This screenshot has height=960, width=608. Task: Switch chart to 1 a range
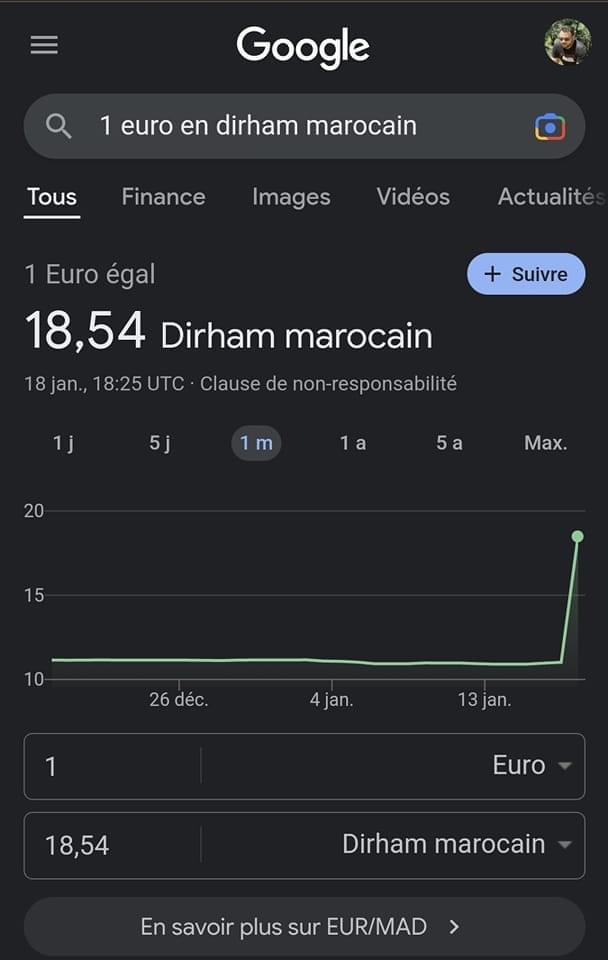pos(353,443)
